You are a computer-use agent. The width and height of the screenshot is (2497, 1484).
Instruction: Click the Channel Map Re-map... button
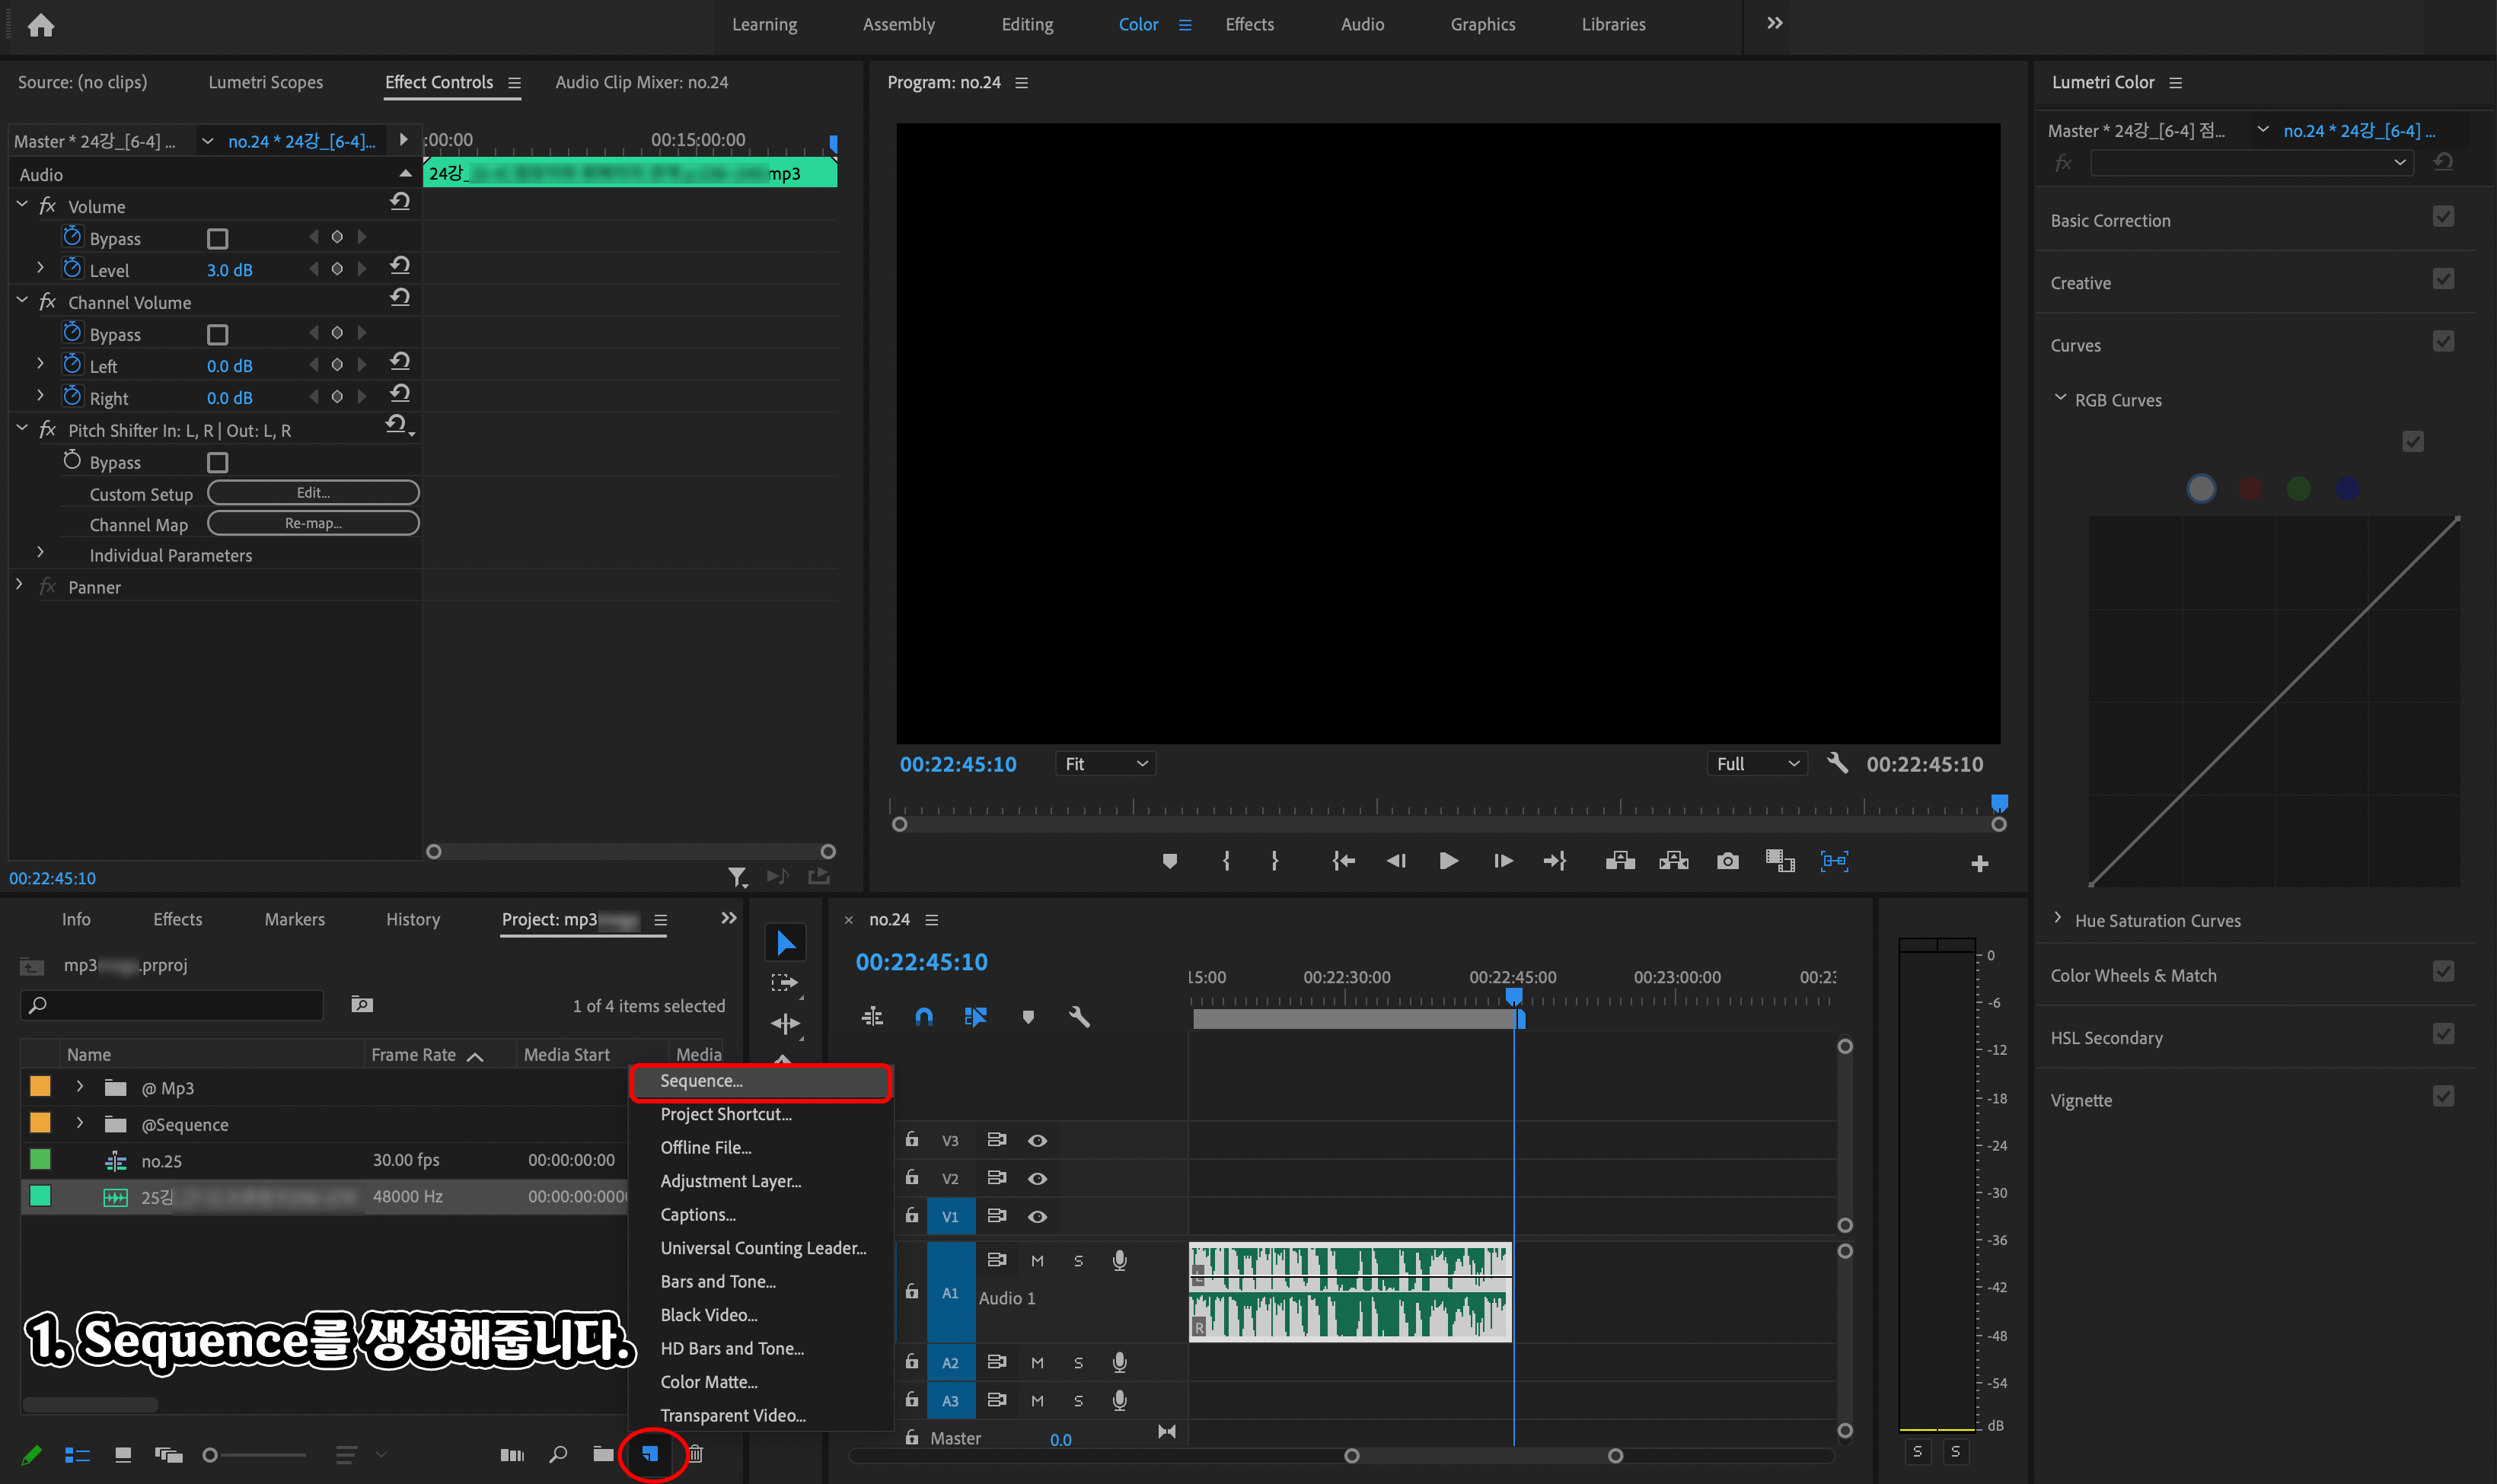313,524
